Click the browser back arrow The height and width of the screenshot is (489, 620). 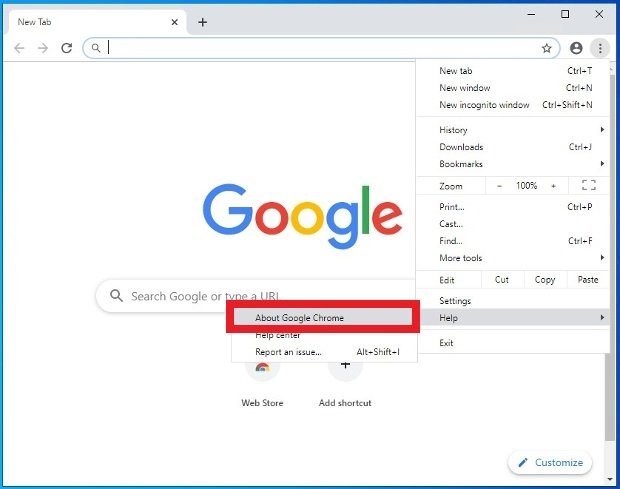(x=19, y=48)
